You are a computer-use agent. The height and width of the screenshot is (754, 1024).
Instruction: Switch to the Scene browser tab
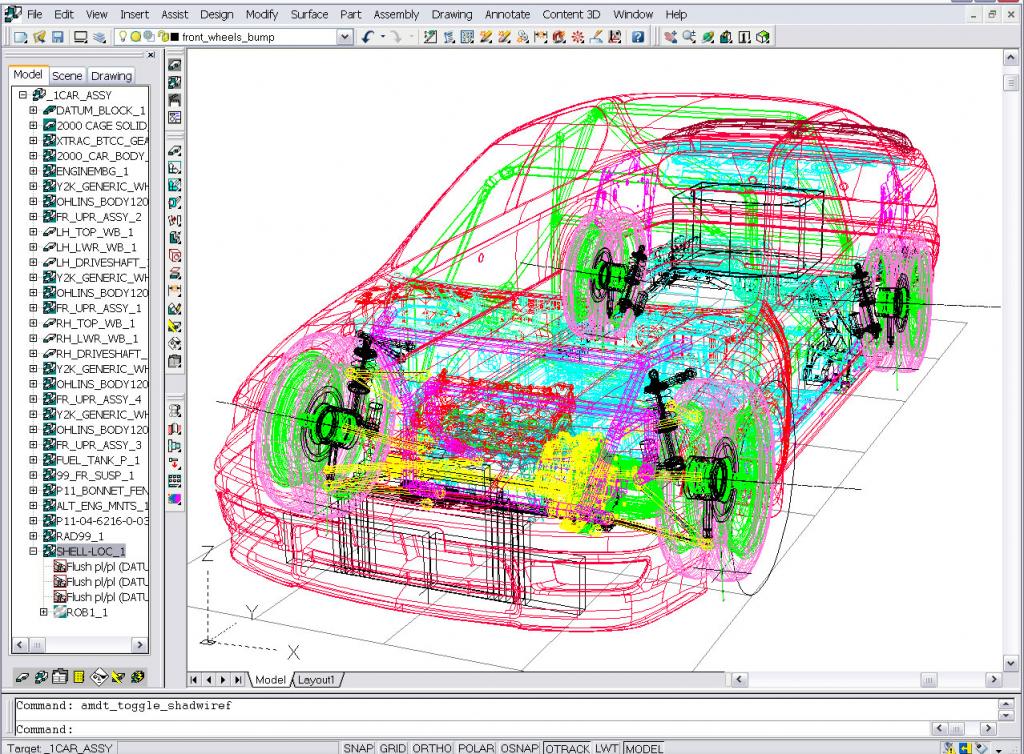pos(67,76)
